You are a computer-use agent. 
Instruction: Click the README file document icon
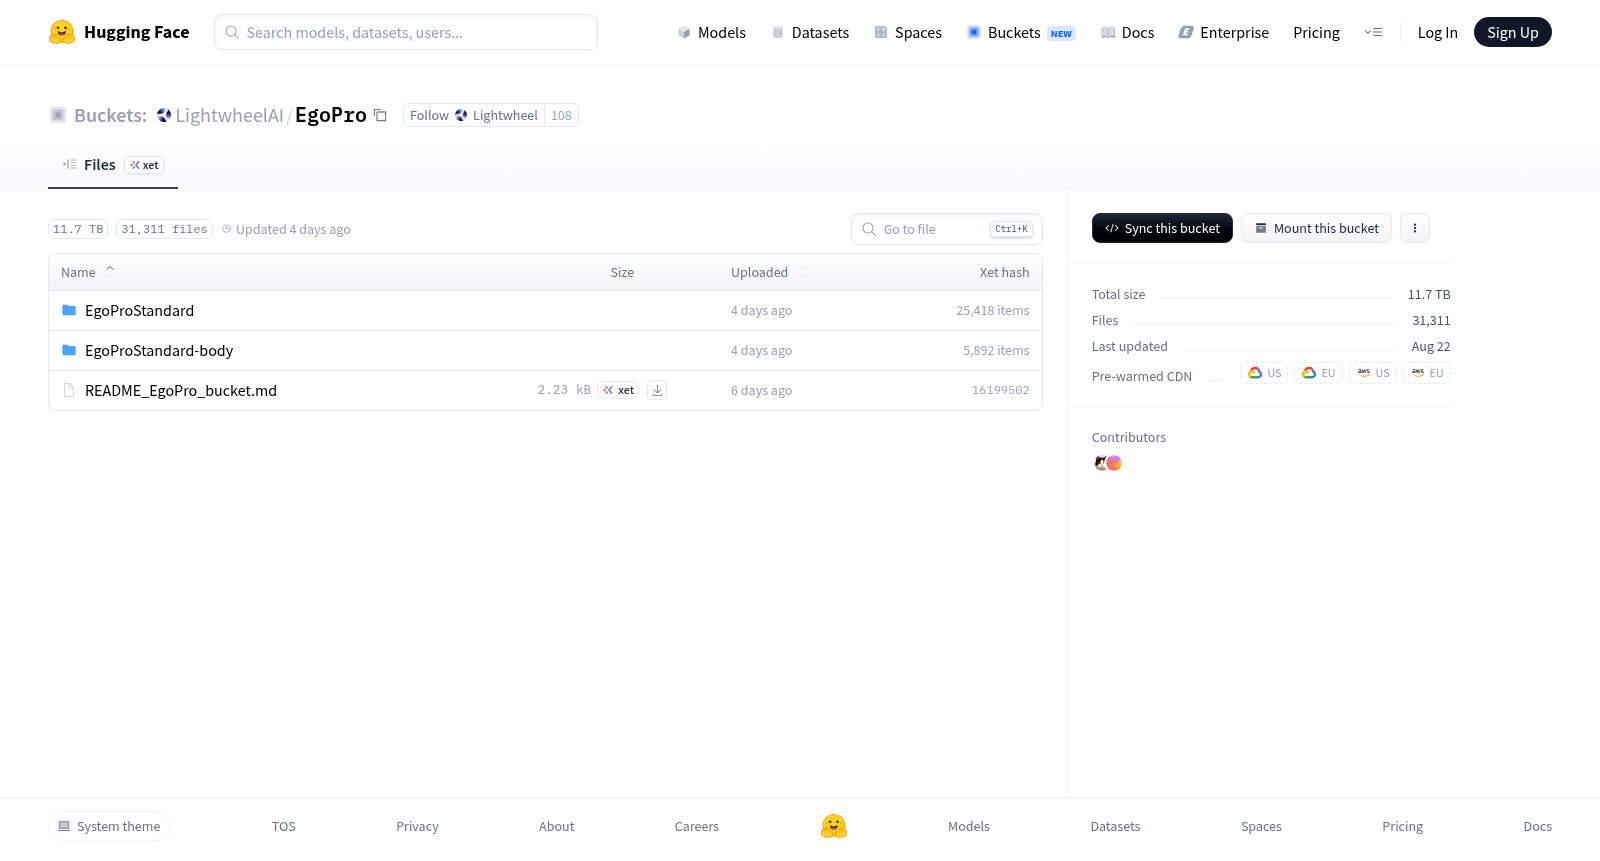[69, 390]
